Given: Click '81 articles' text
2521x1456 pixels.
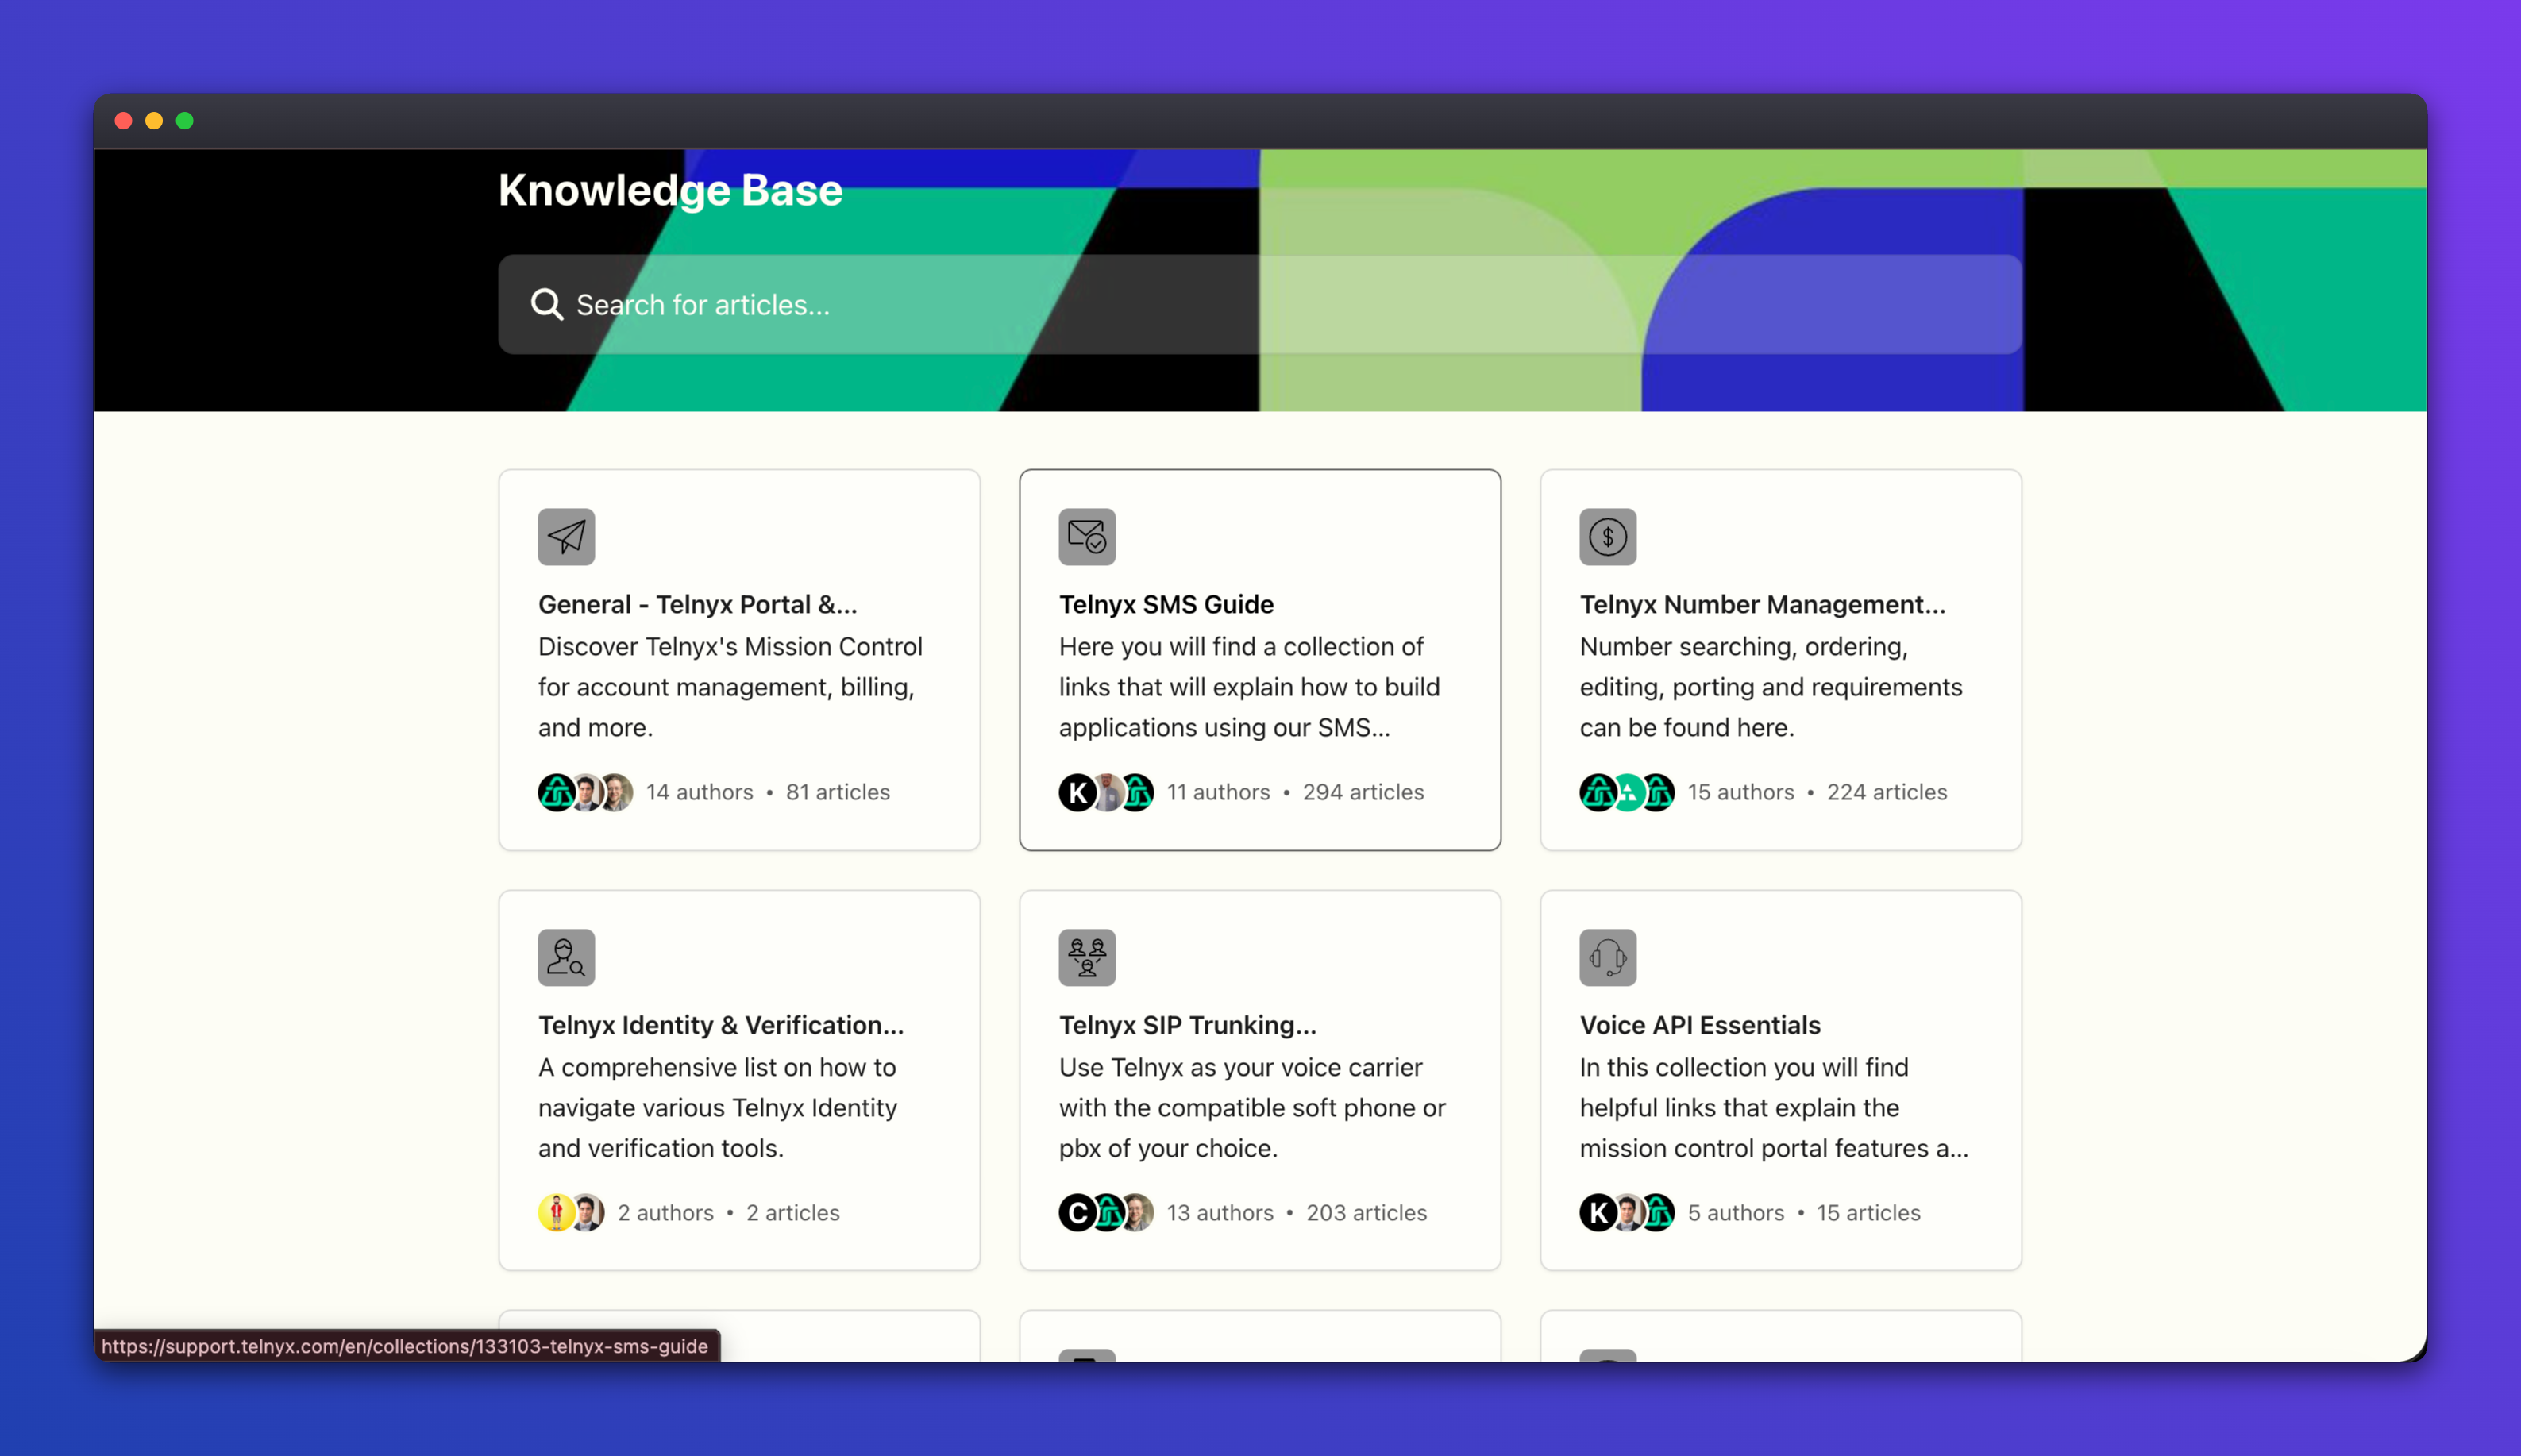Looking at the screenshot, I should click(x=837, y=792).
